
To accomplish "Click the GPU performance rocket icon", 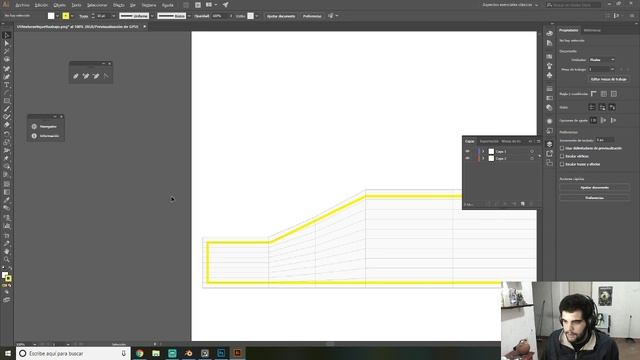I will point(225,5).
